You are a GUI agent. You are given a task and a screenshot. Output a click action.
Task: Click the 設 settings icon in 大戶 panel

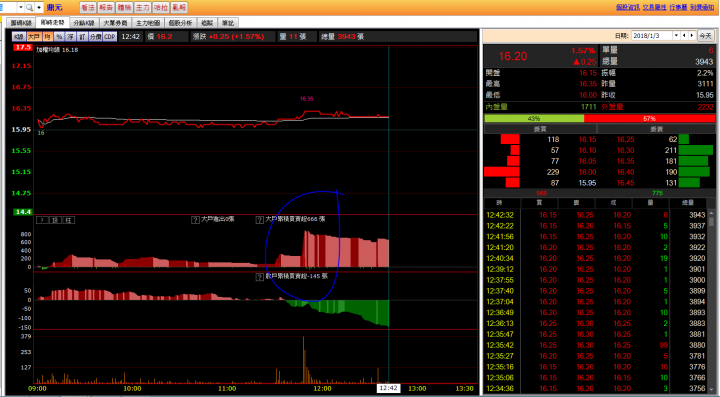coord(55,220)
